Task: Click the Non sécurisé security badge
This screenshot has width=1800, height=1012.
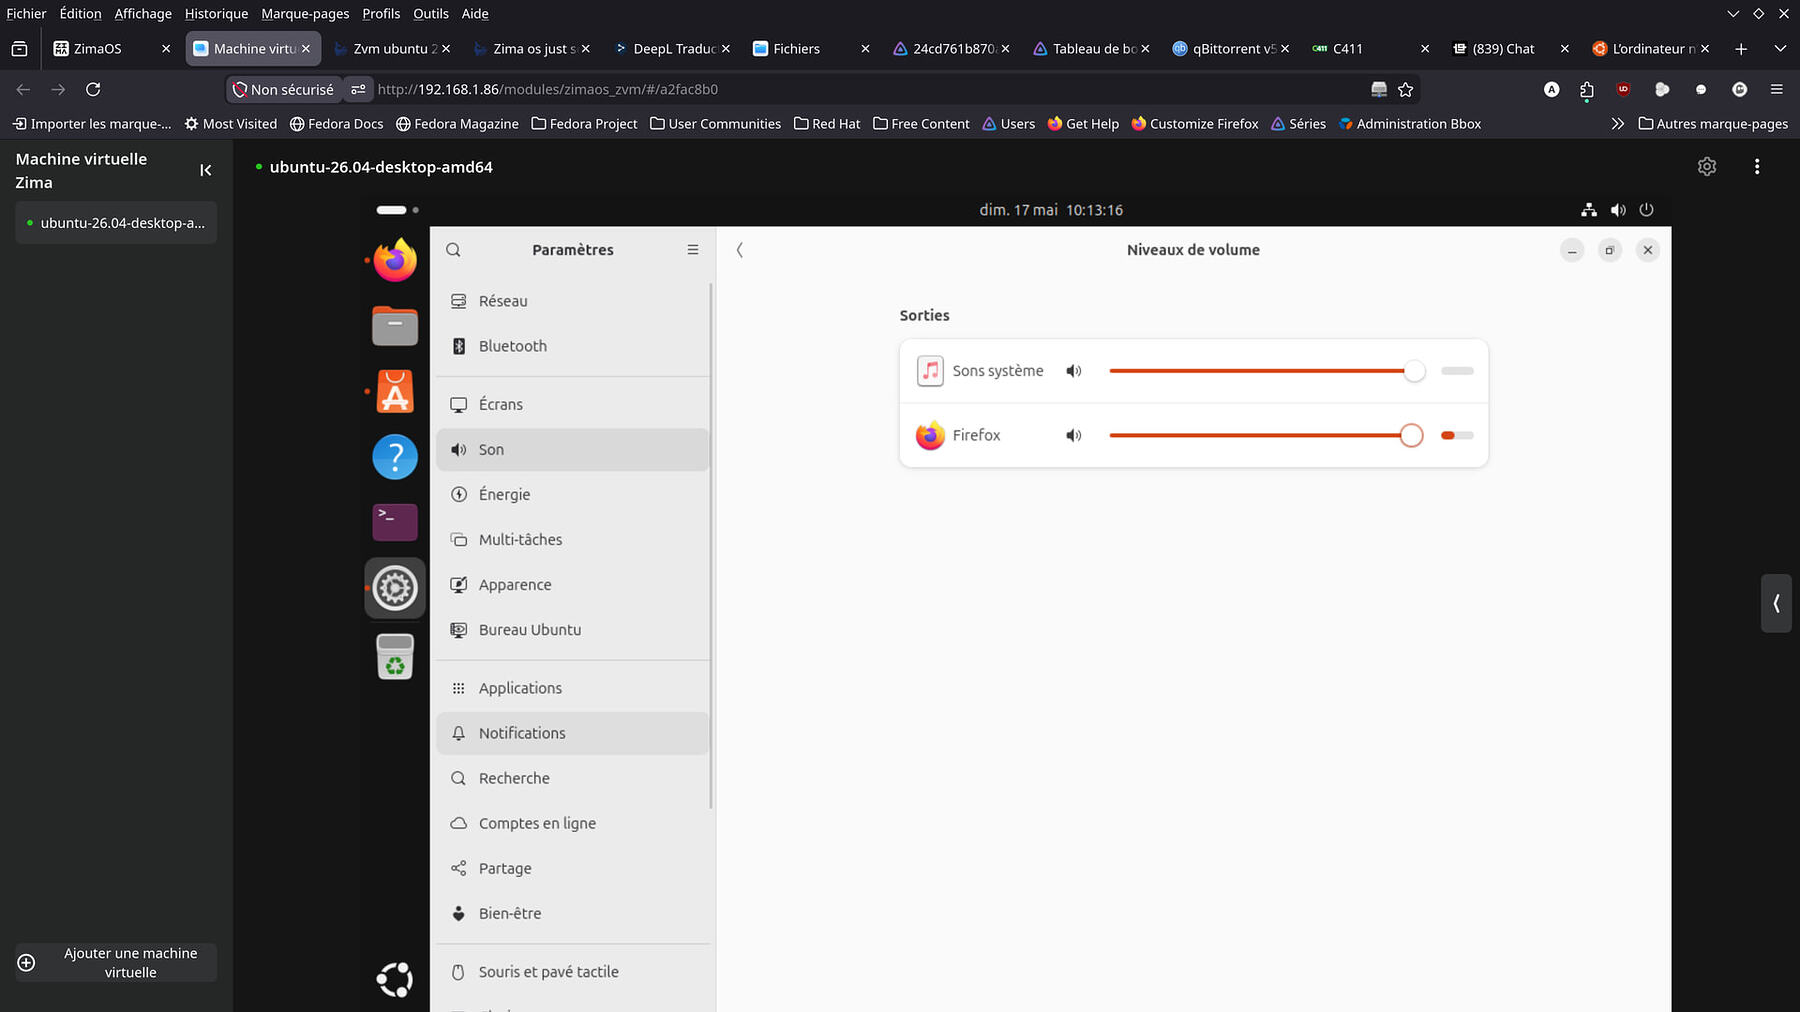Action: coord(284,89)
